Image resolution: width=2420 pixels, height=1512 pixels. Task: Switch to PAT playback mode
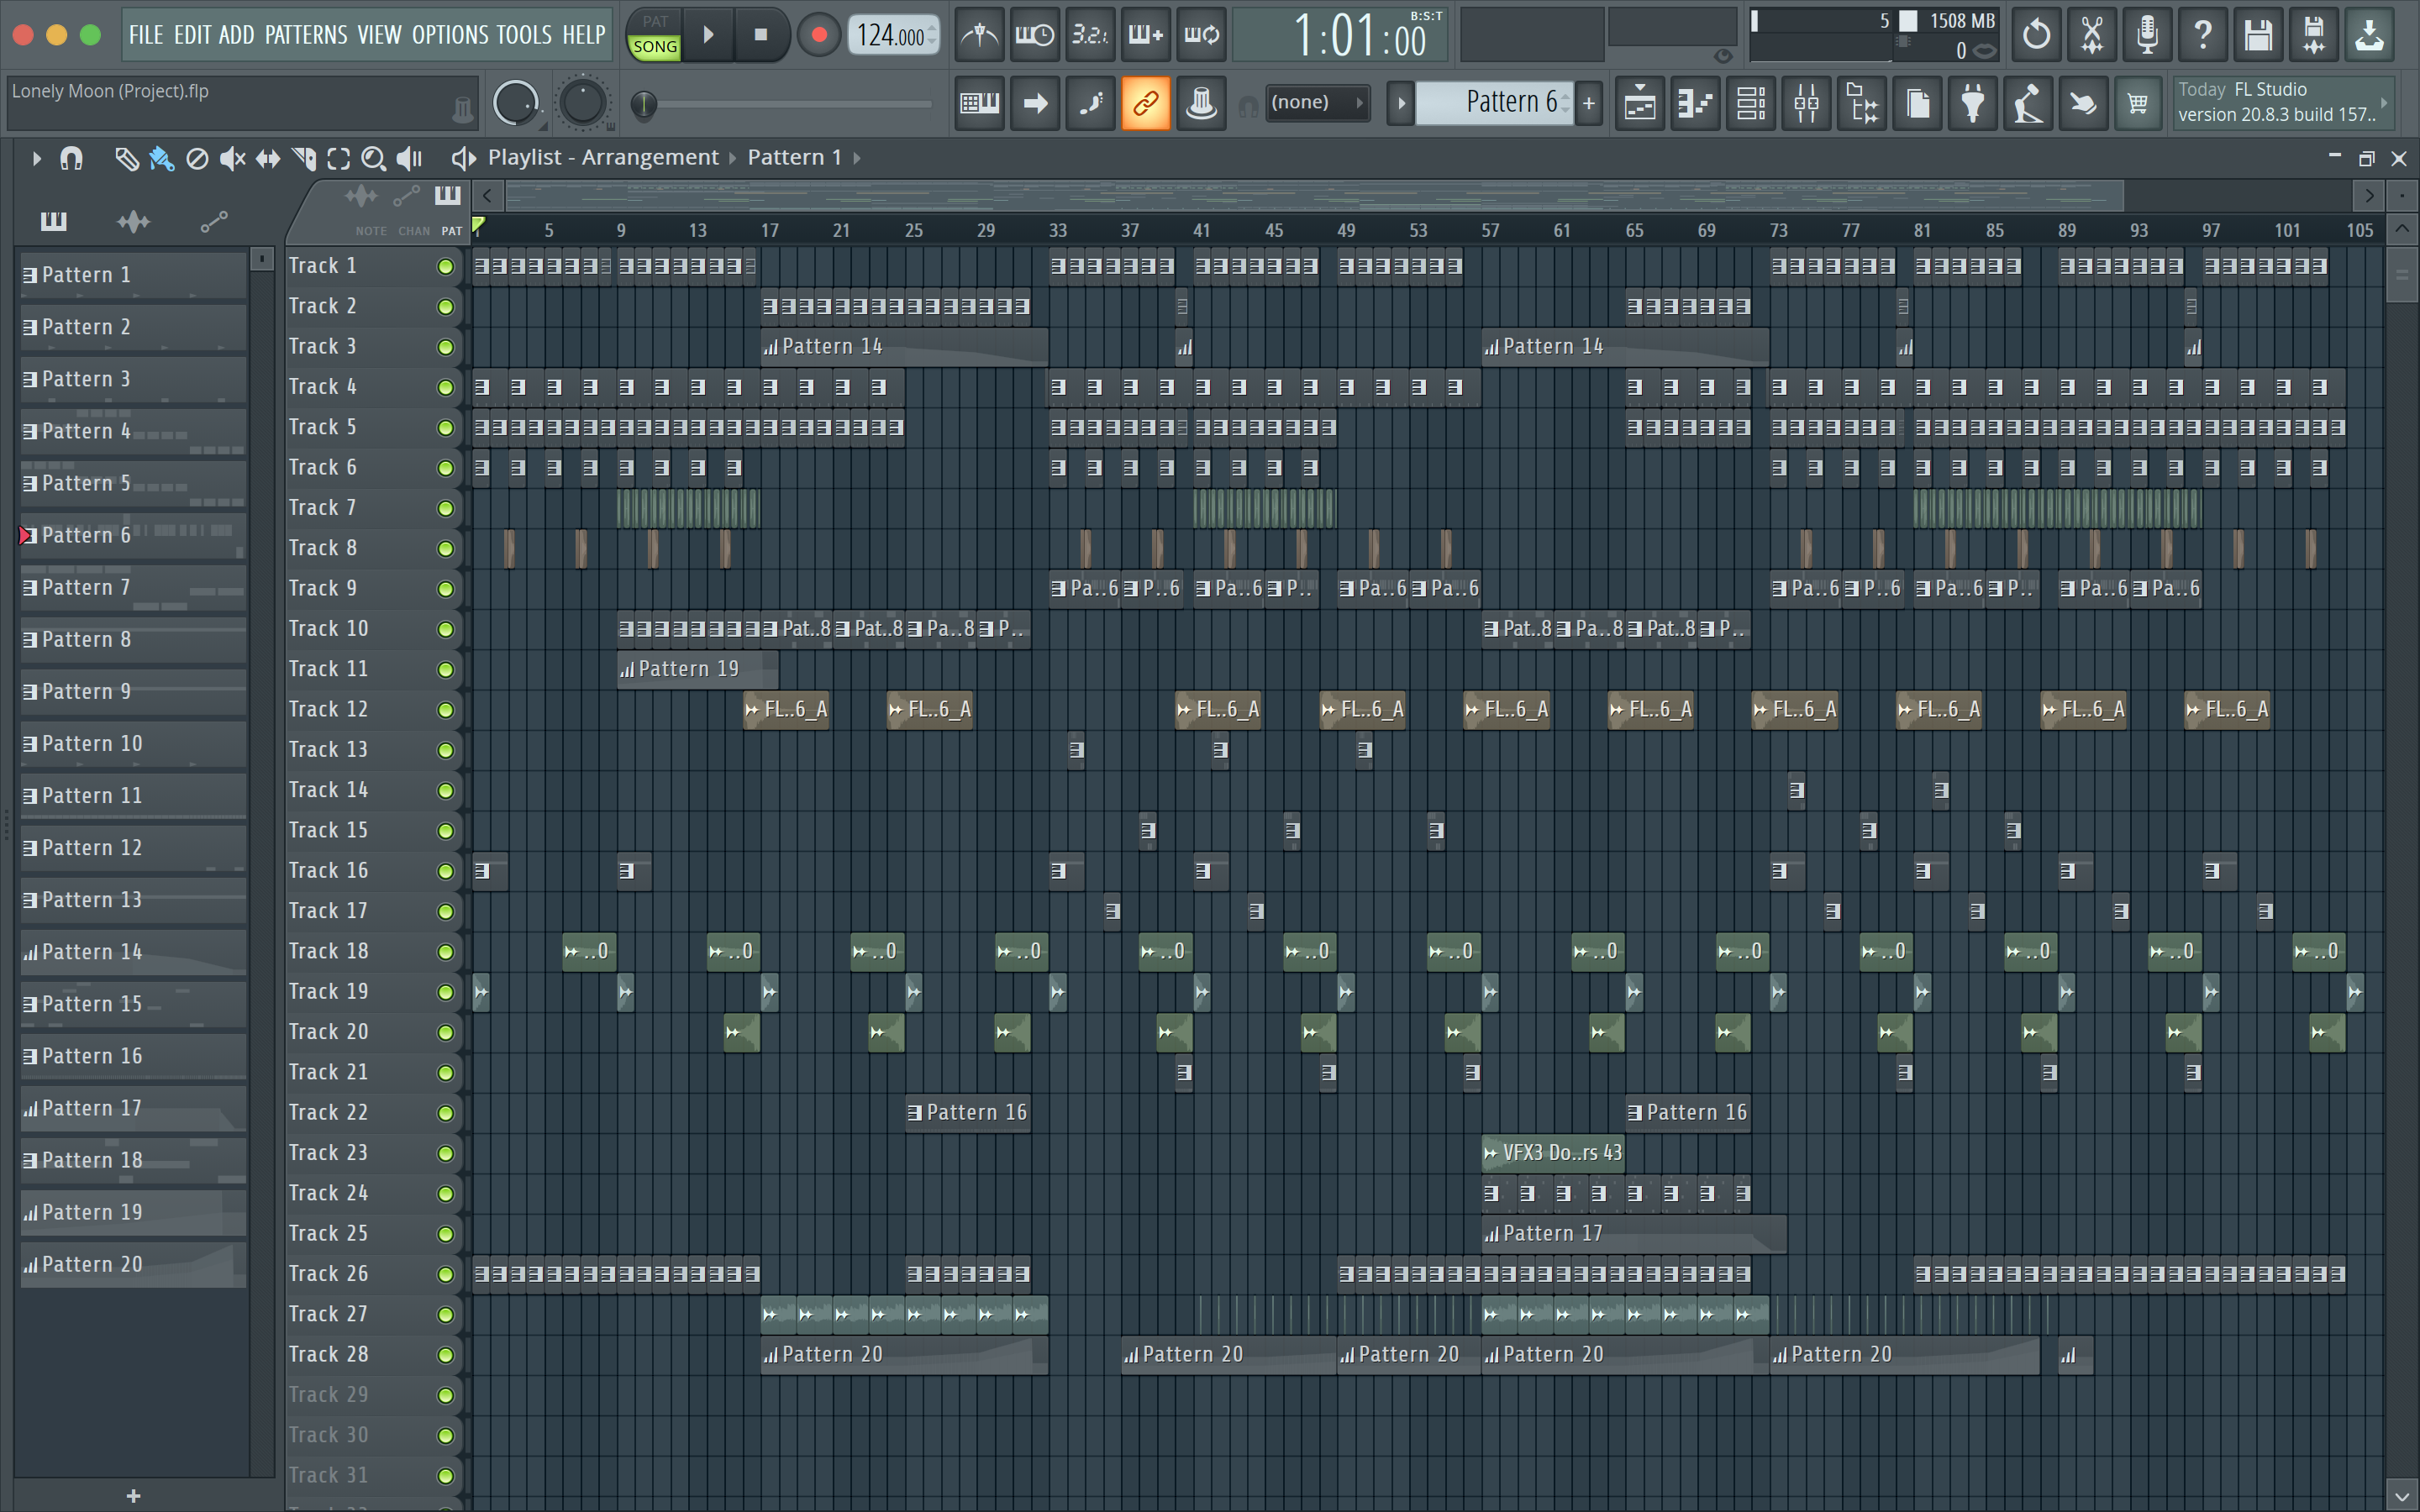pyautogui.click(x=655, y=21)
